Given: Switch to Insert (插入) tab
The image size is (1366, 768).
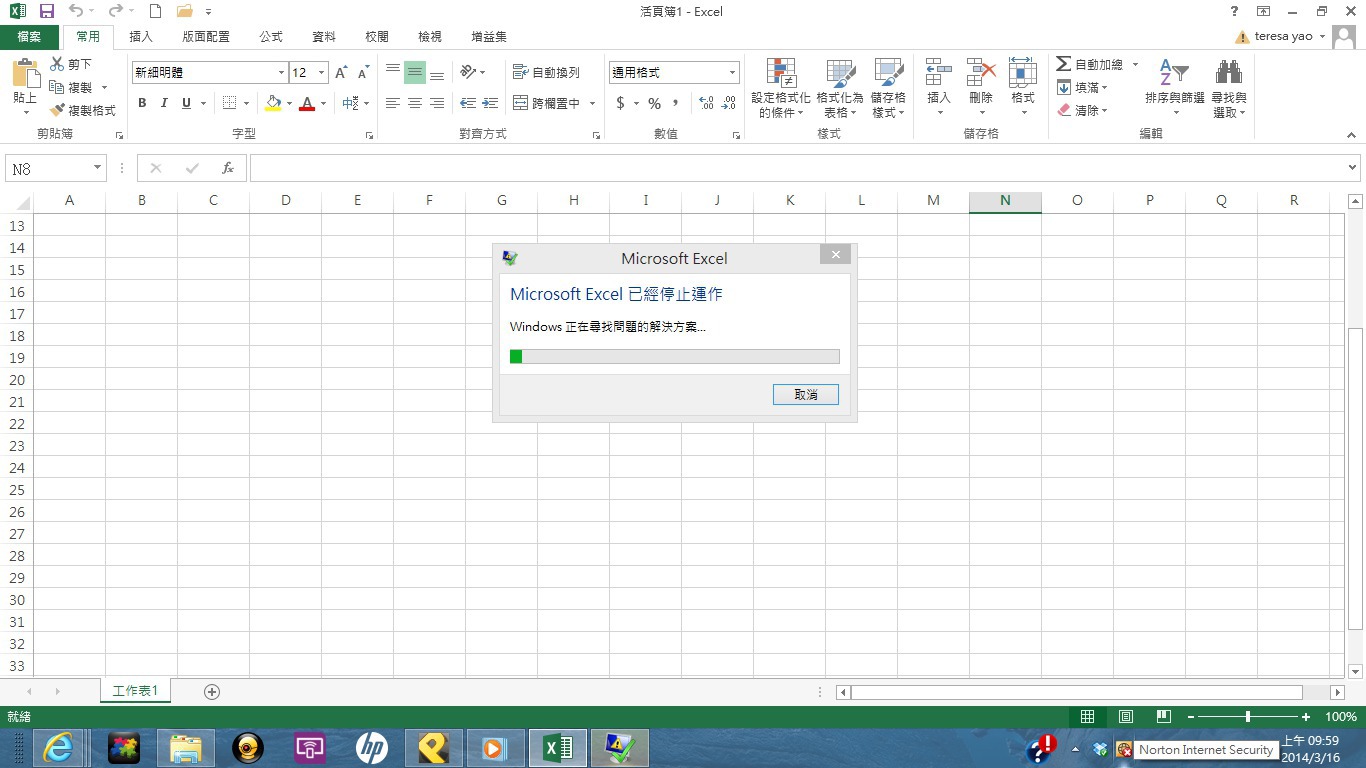Looking at the screenshot, I should (141, 37).
